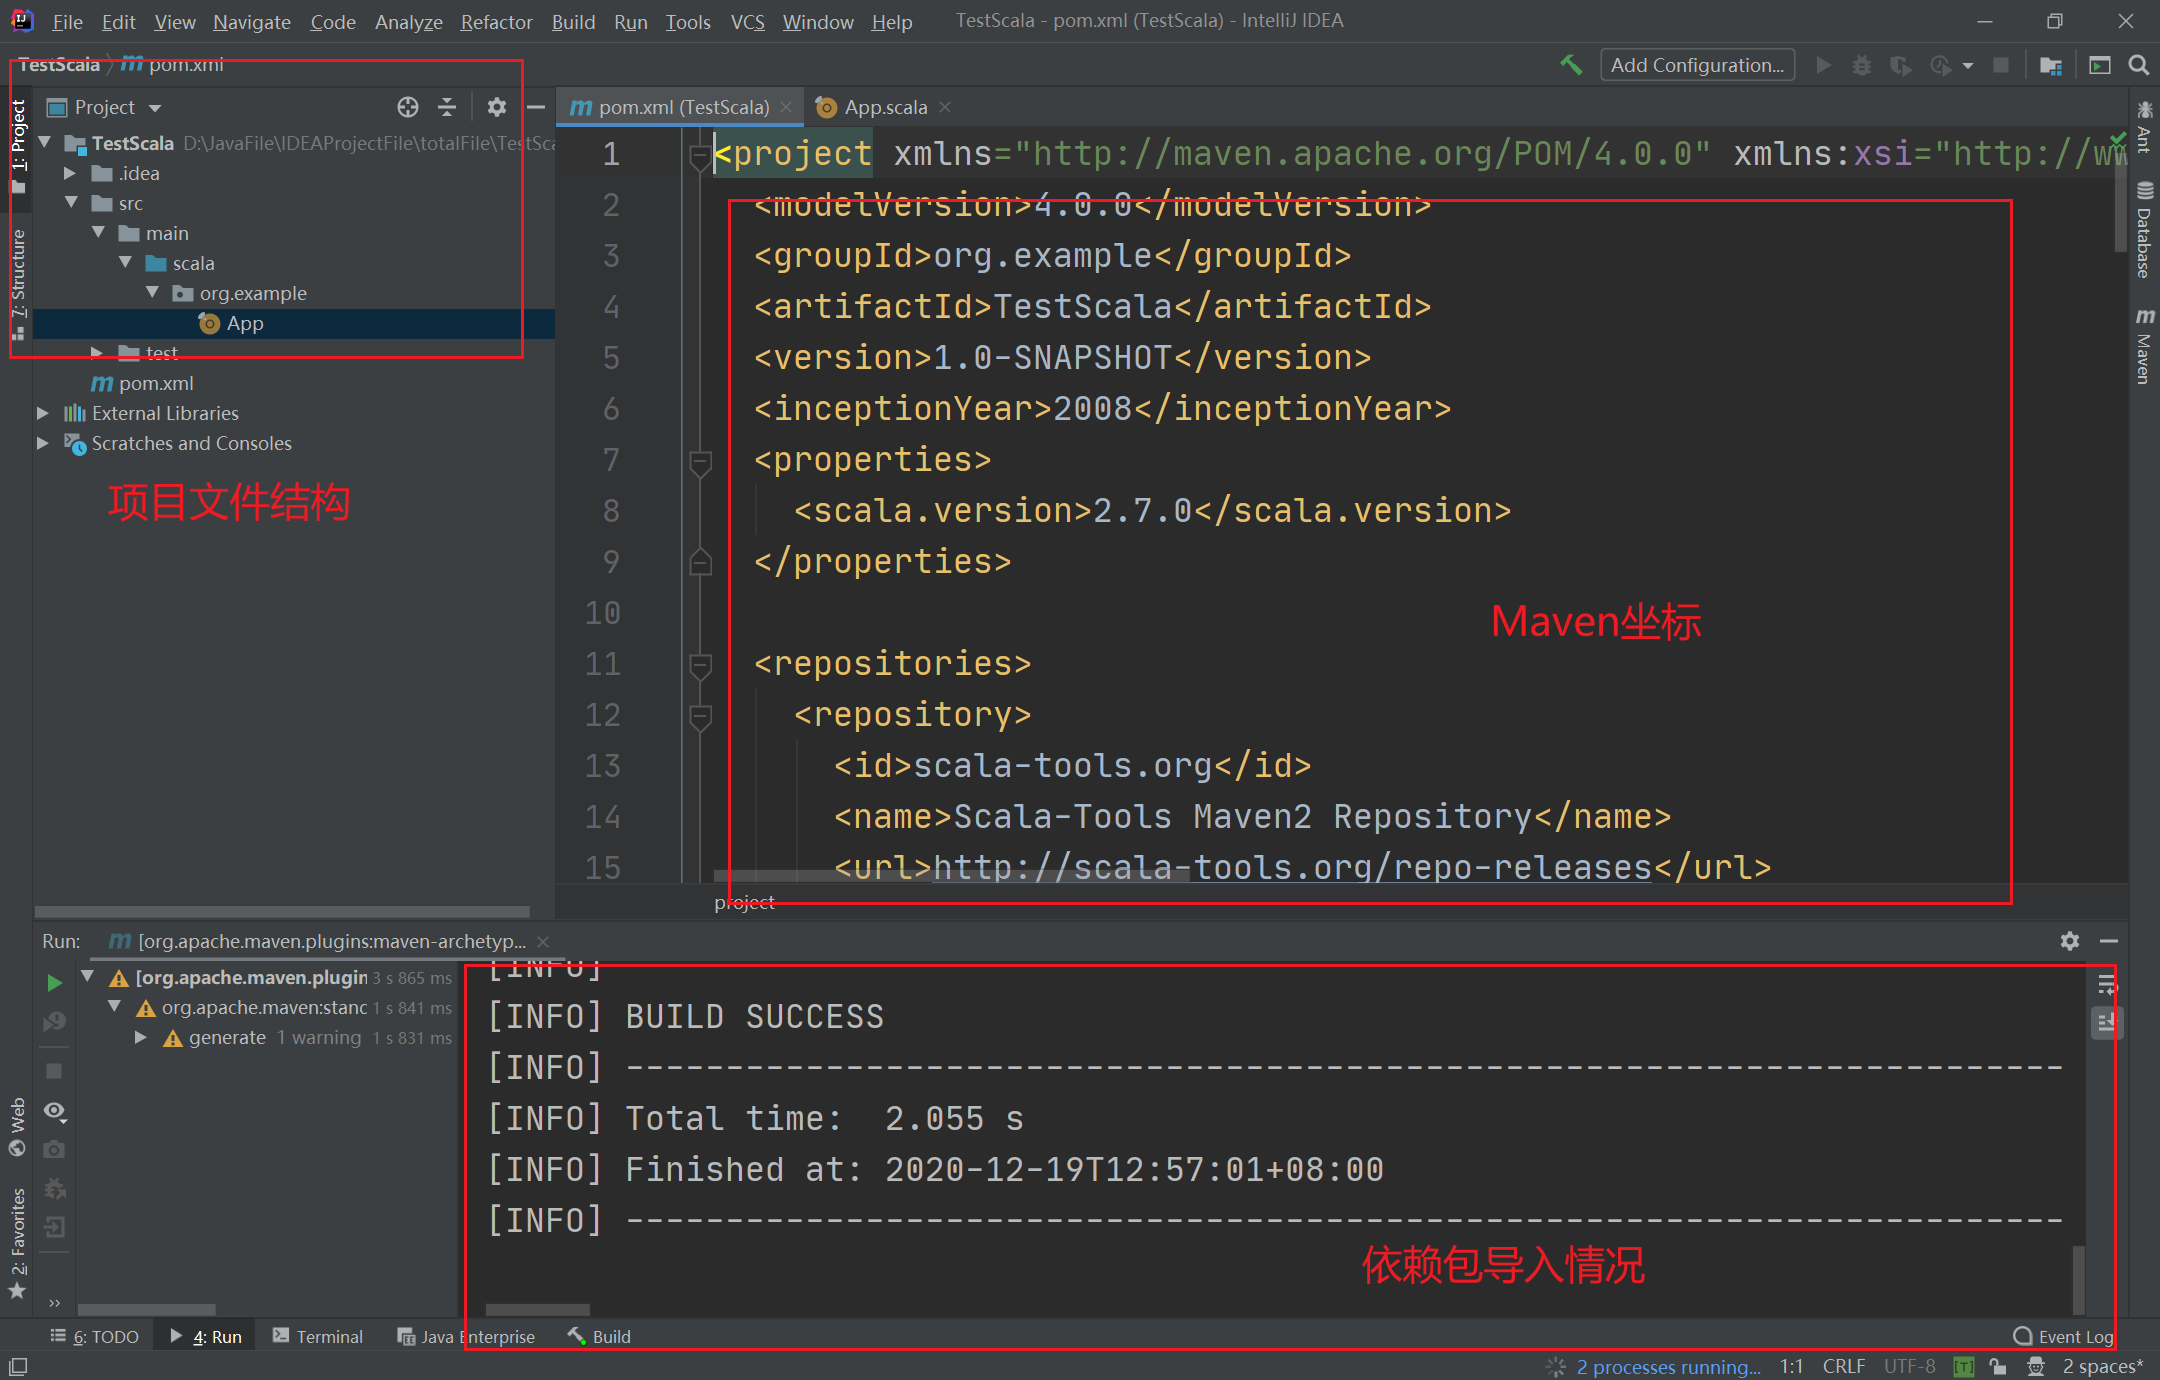Toggle the Run panel eye view icon
Image resolution: width=2160 pixels, height=1380 pixels.
[x=54, y=1111]
